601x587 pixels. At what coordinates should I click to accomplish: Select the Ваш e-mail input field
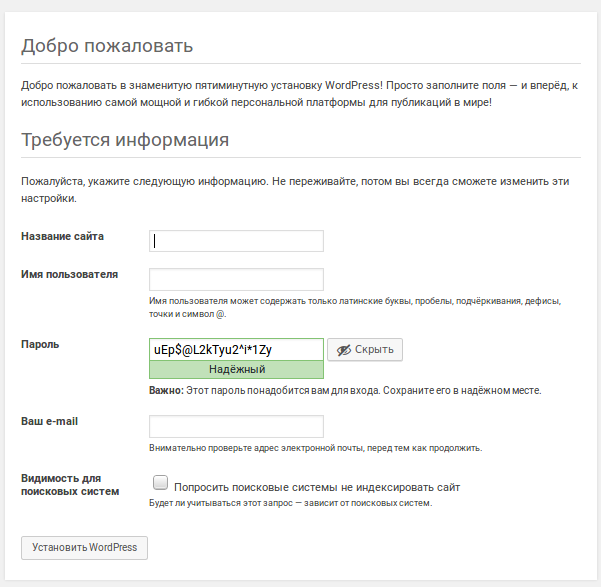tap(236, 426)
